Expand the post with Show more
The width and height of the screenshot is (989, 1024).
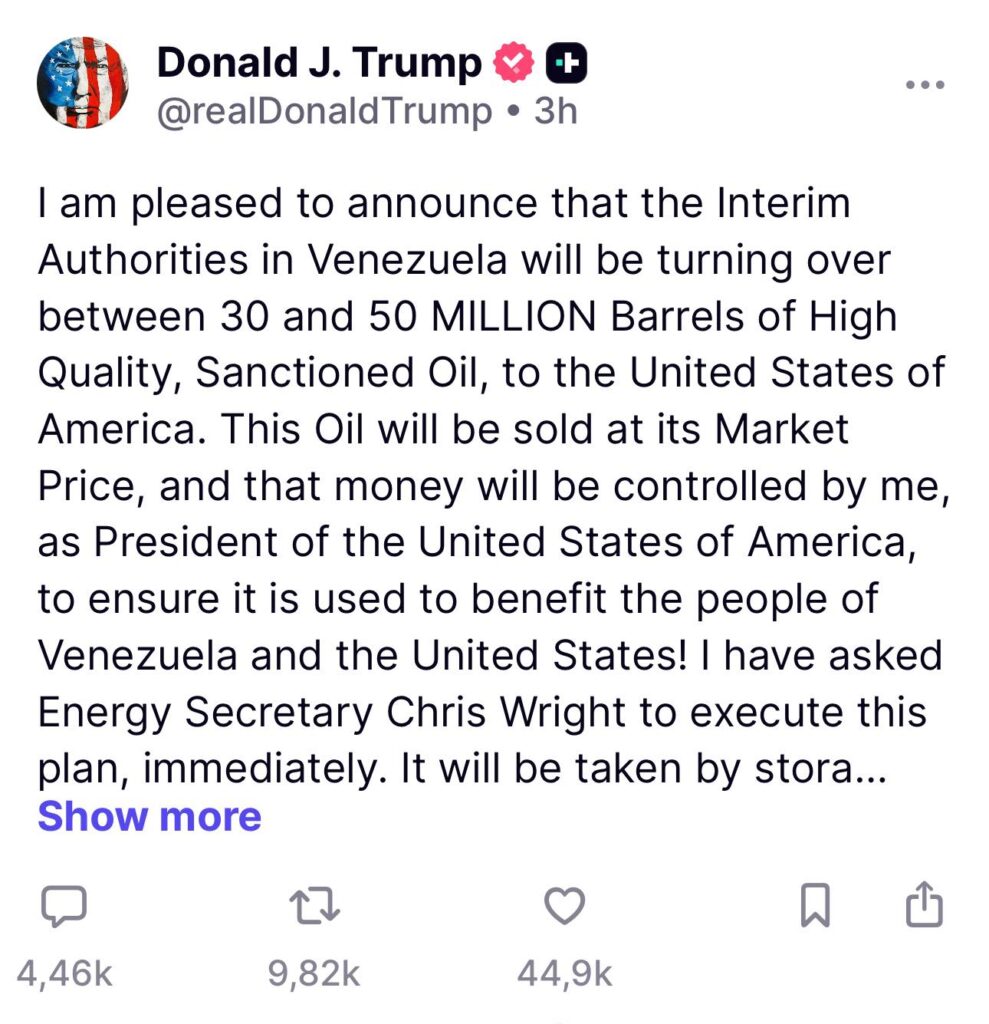point(149,817)
